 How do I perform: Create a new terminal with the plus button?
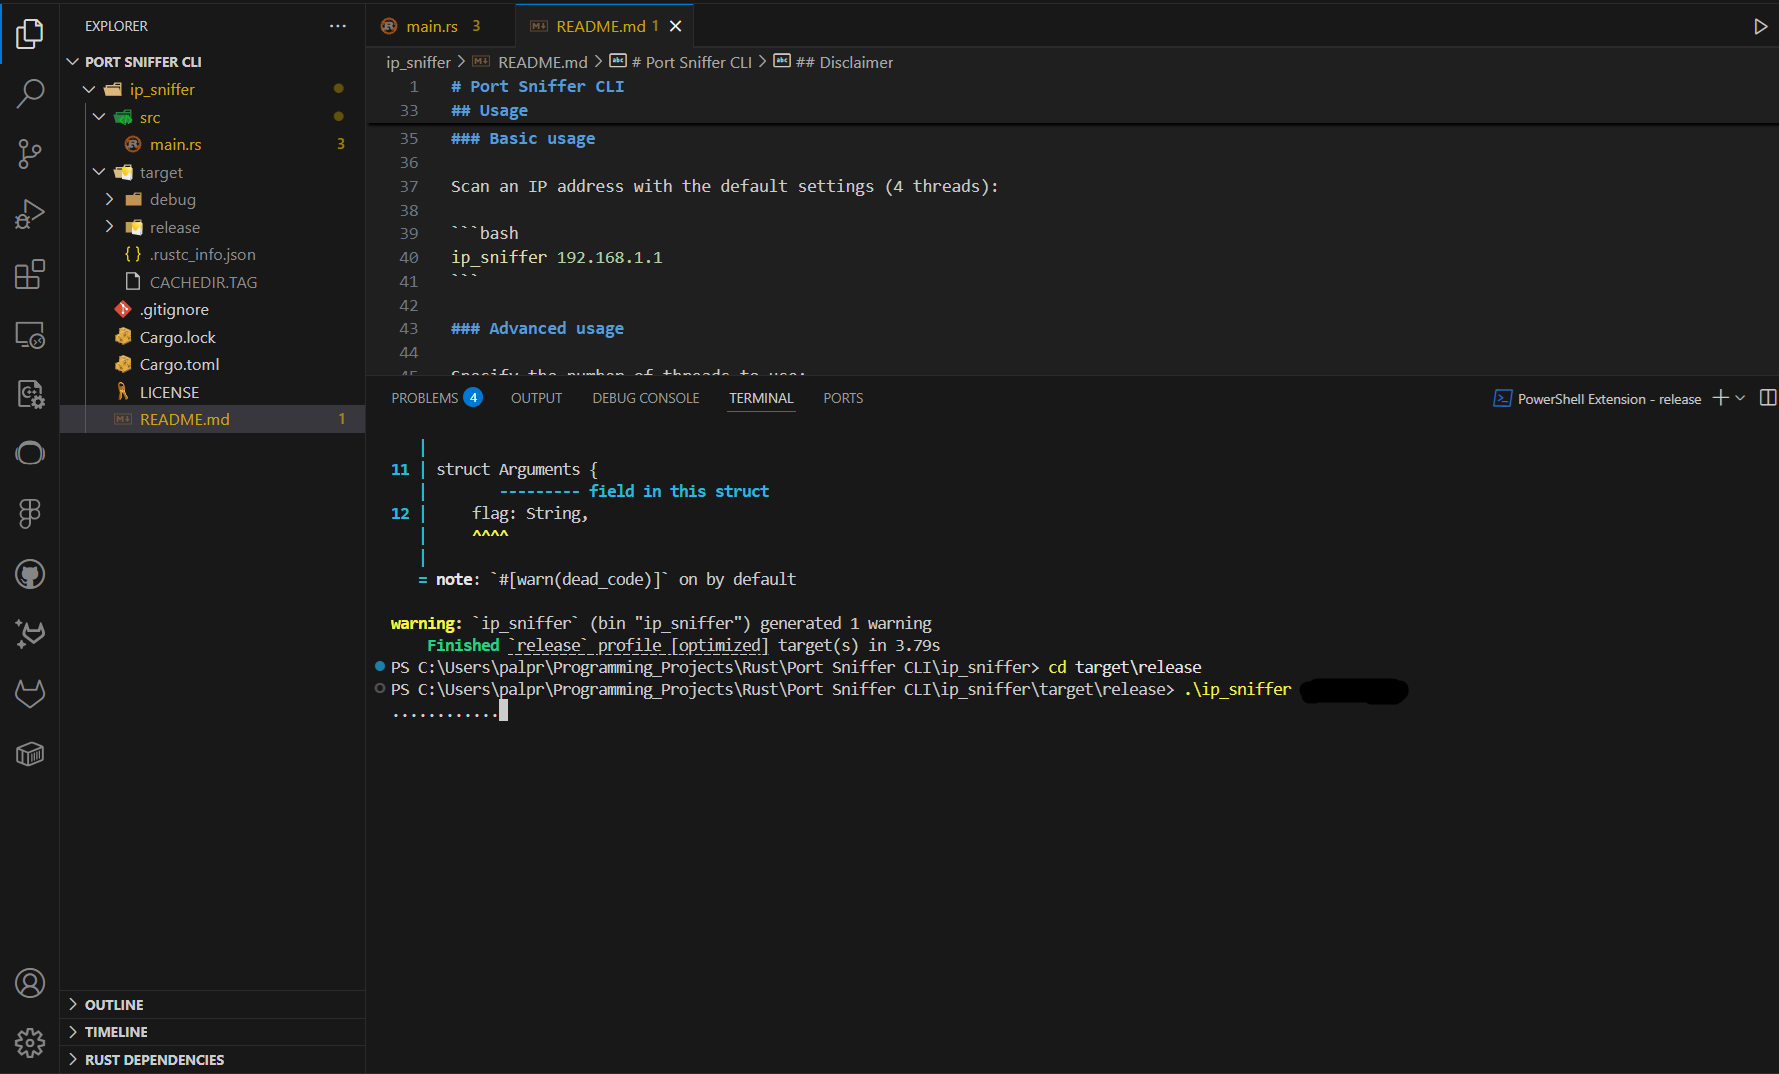(x=1719, y=397)
